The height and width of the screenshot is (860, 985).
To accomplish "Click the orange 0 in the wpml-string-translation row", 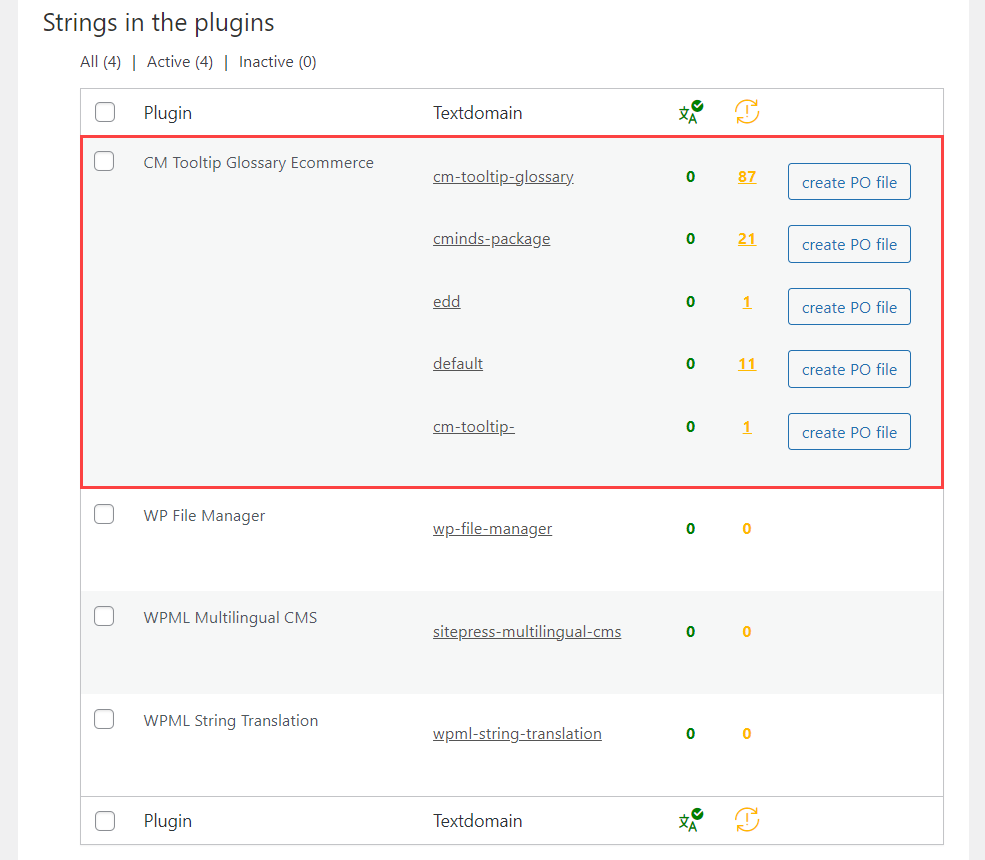I will click(x=747, y=734).
